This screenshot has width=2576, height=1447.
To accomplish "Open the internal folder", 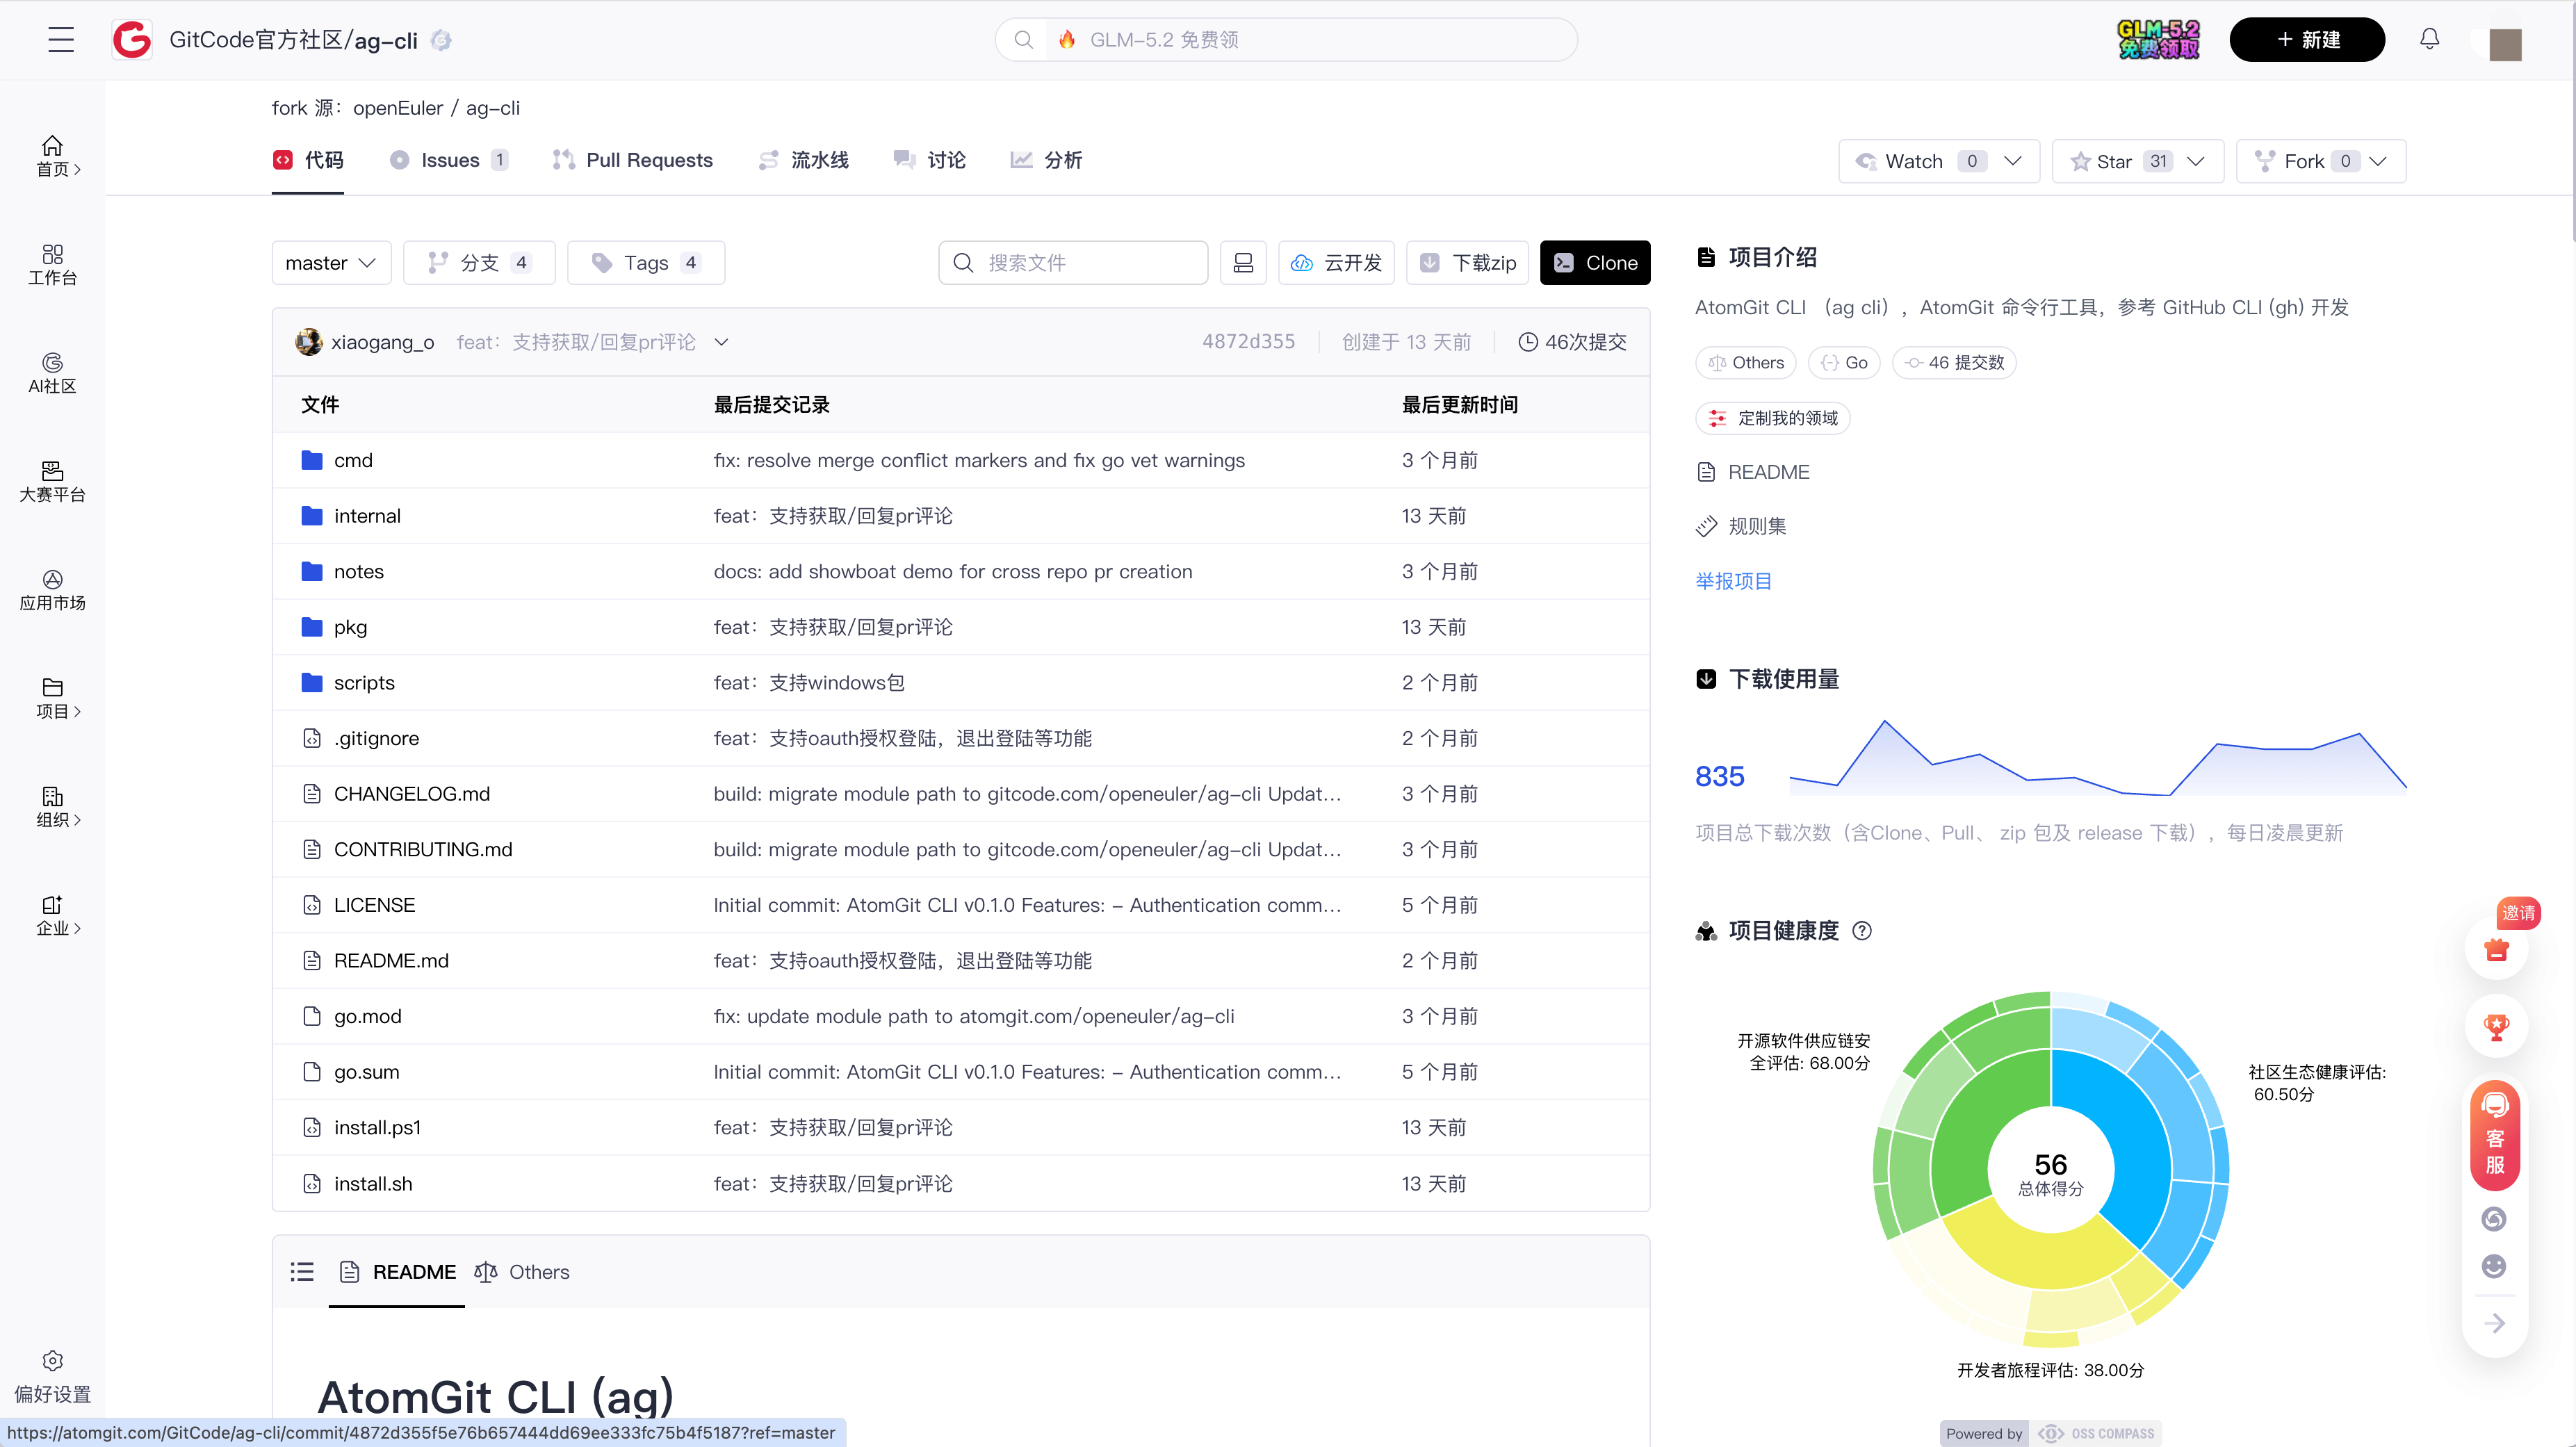I will [x=367, y=516].
